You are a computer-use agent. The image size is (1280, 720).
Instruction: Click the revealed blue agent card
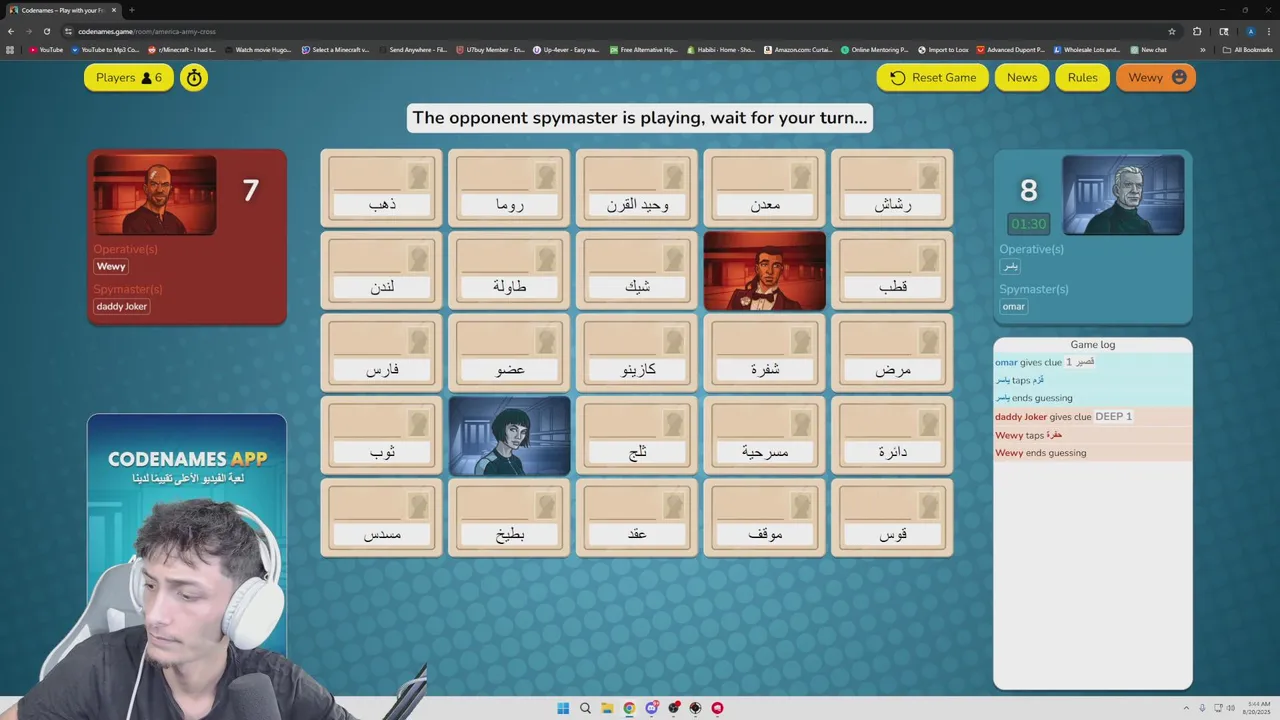pos(509,435)
